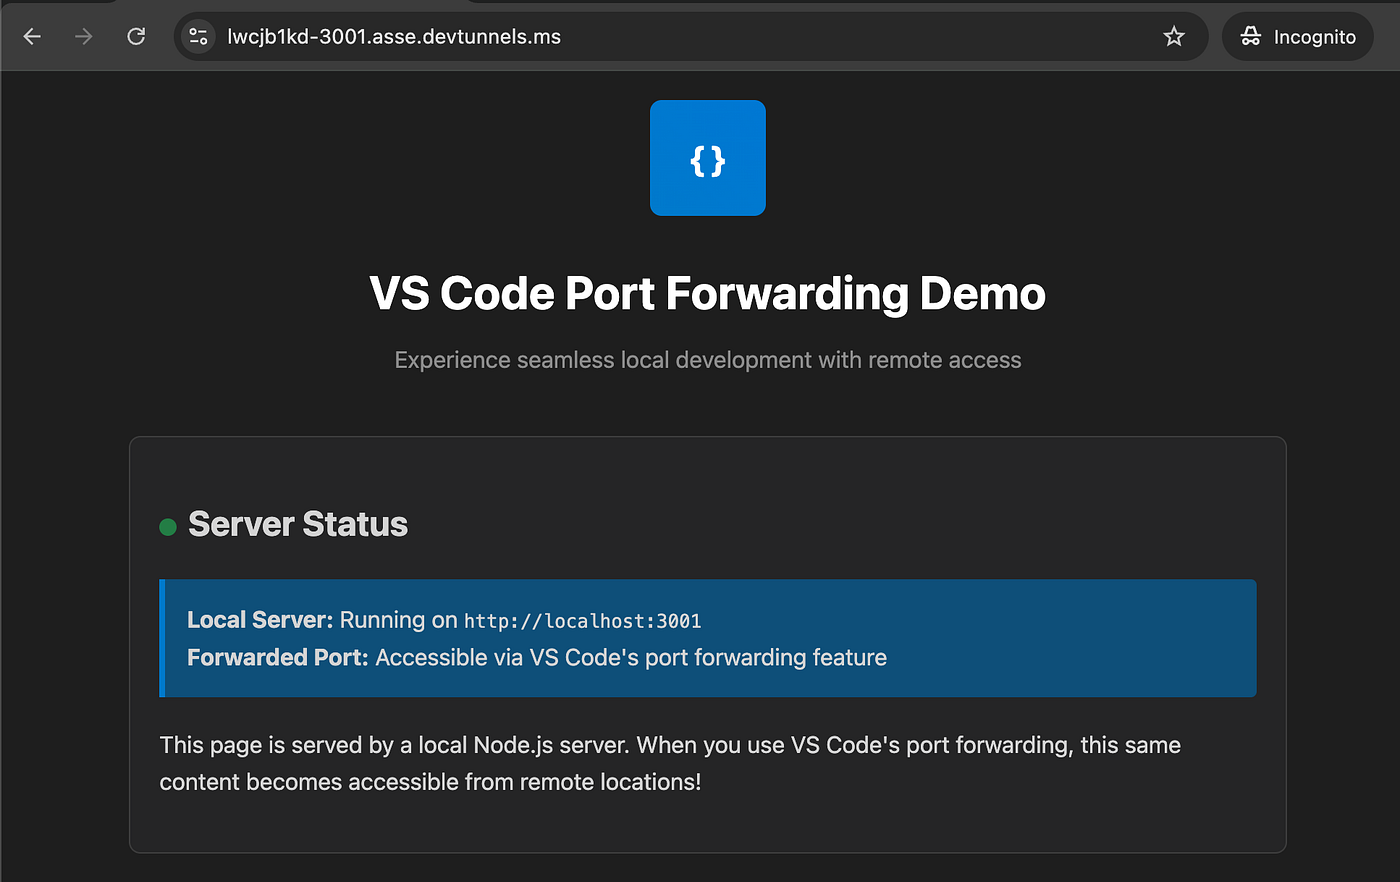Open the Incognito profile button

click(1298, 37)
